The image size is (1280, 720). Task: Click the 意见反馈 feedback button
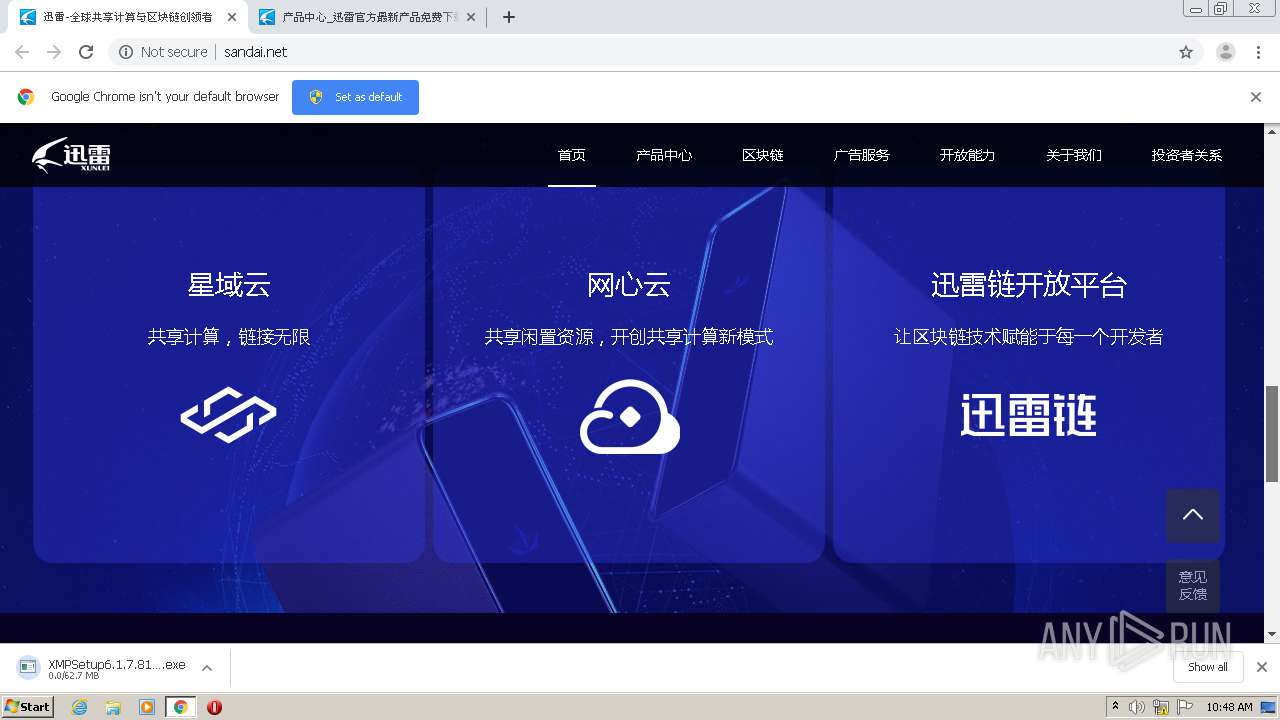1193,585
